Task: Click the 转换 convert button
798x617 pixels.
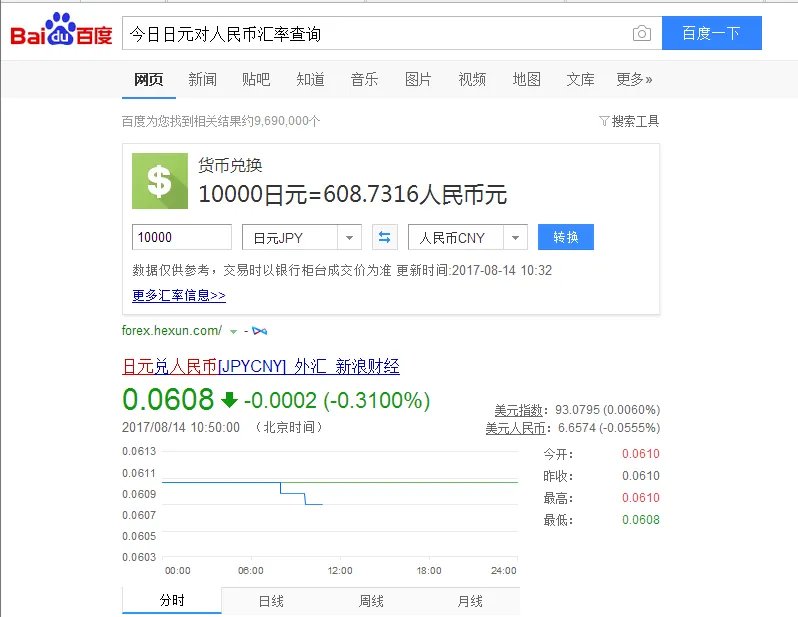Action: coord(565,238)
